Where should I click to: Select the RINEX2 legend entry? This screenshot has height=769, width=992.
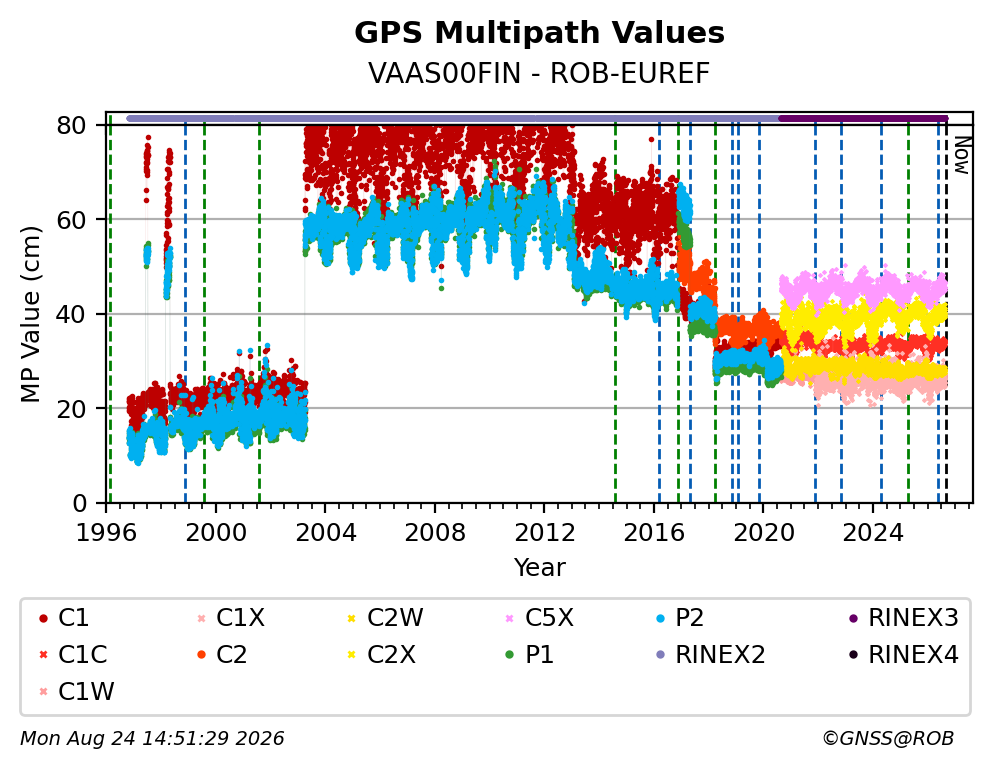[x=710, y=655]
